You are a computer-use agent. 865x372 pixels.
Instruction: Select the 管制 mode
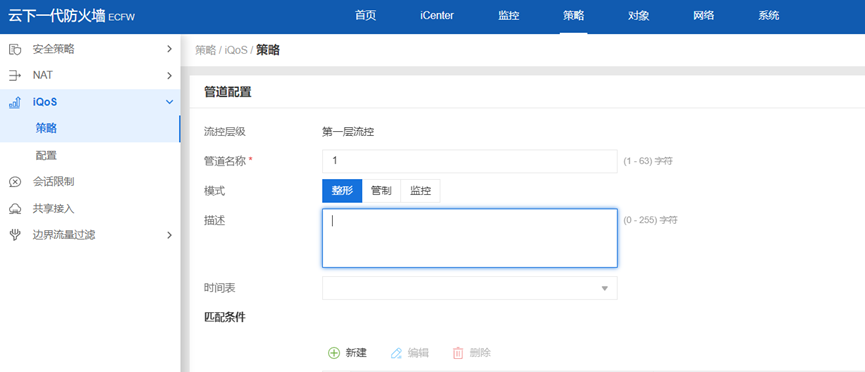click(381, 191)
